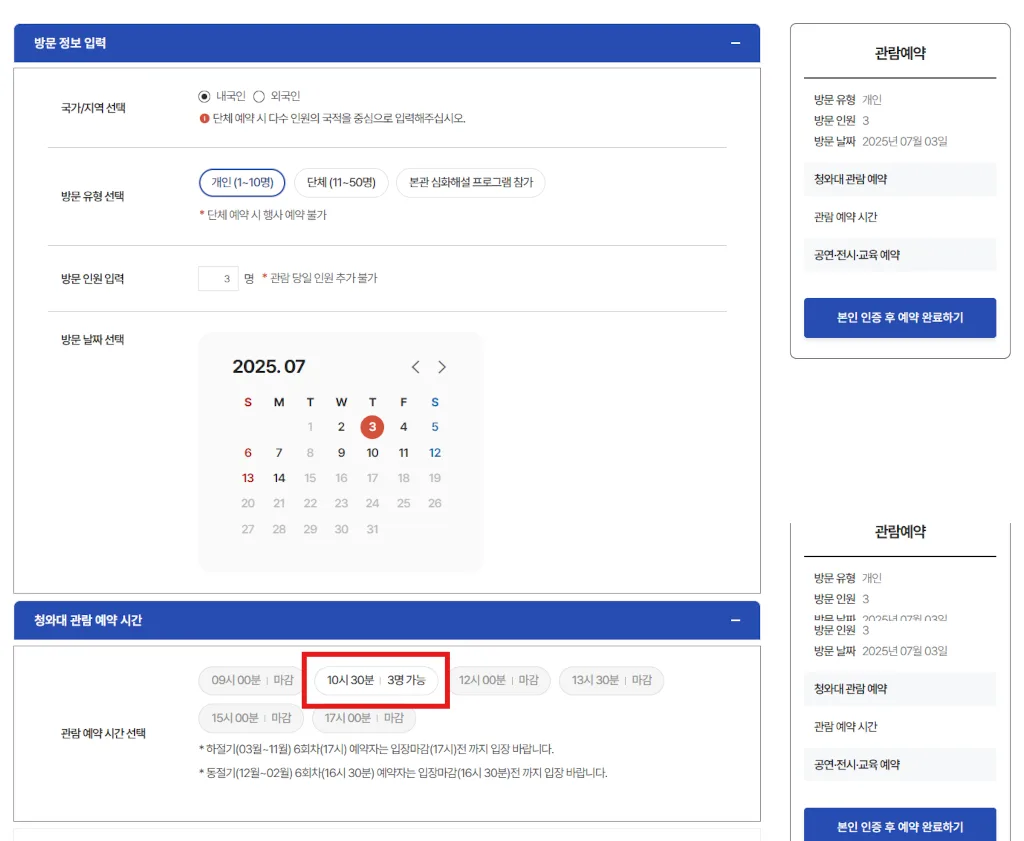Viewport: 1024px width, 841px height.
Task: Click the 13시 30분 마감 time slot
Action: 612,680
